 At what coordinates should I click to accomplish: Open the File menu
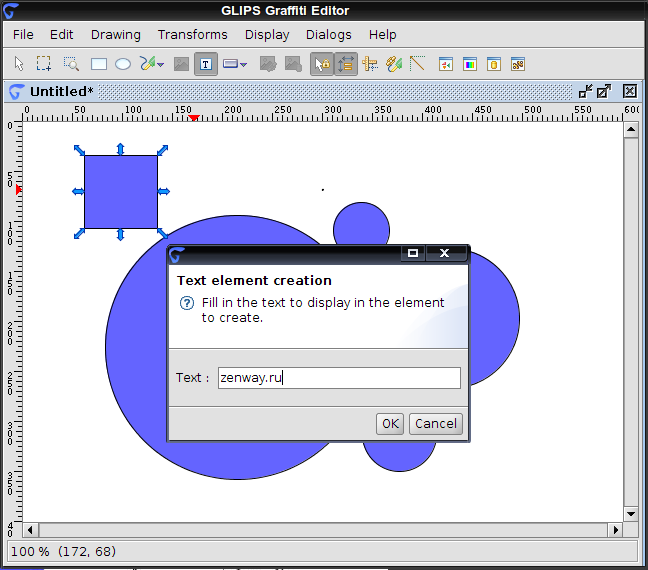(x=23, y=35)
